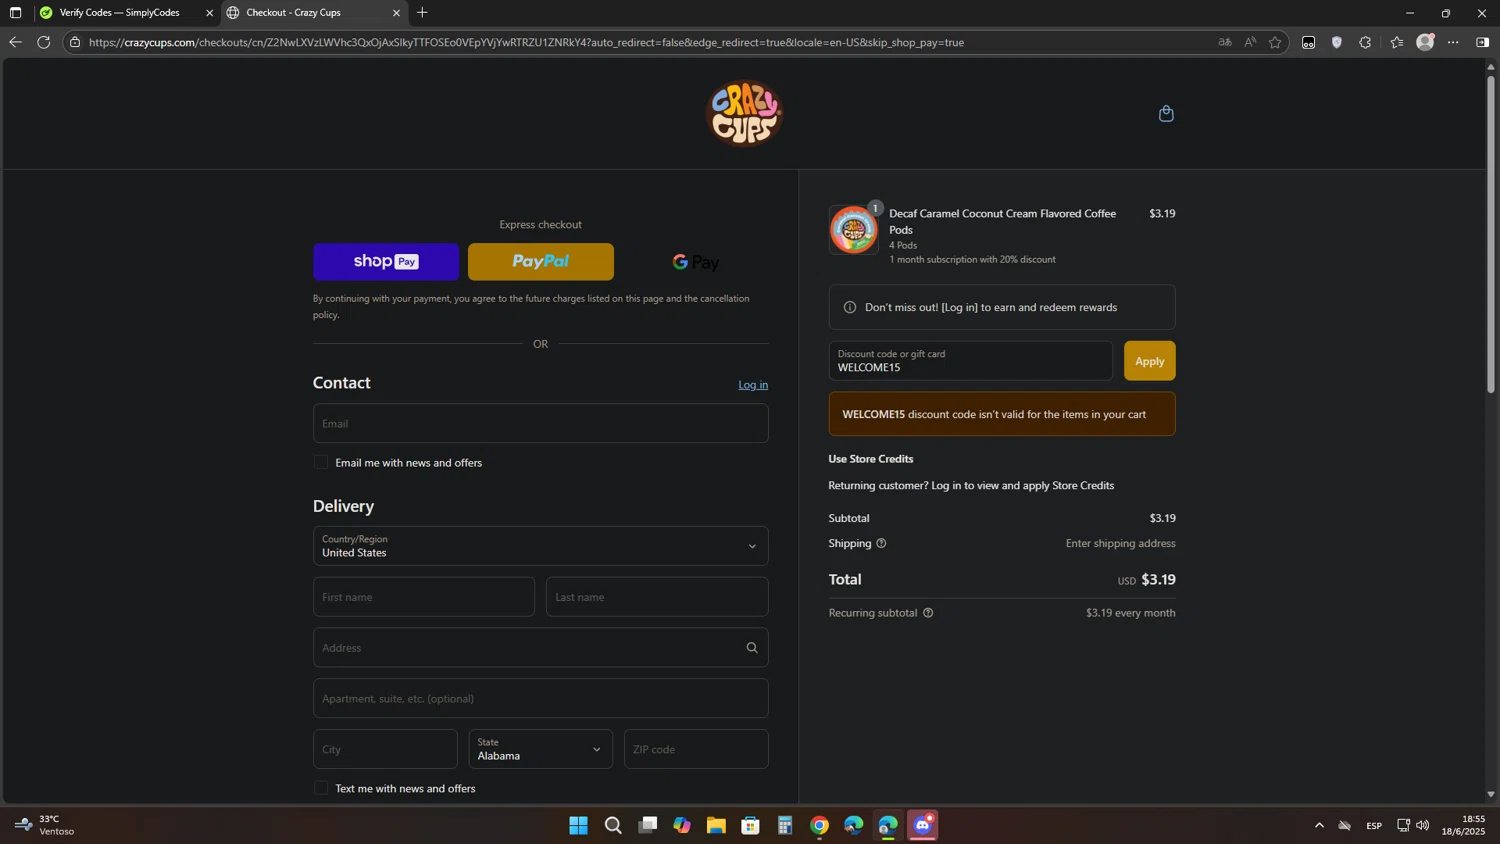Reload the checkout page

[44, 42]
